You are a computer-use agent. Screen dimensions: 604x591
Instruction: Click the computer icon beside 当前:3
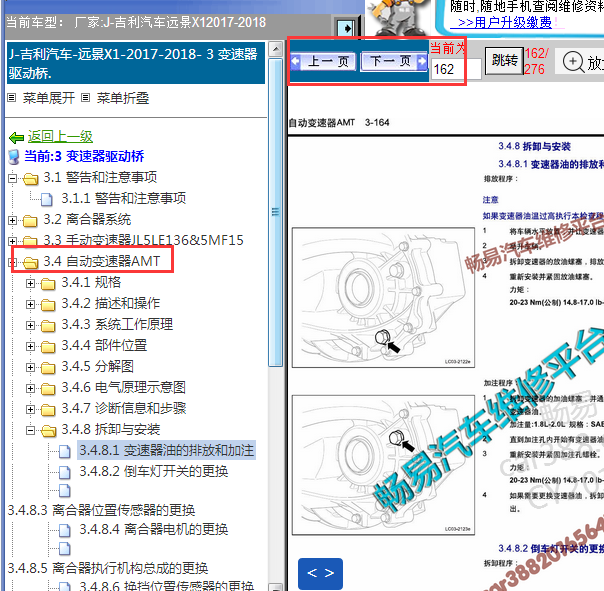coord(14,157)
